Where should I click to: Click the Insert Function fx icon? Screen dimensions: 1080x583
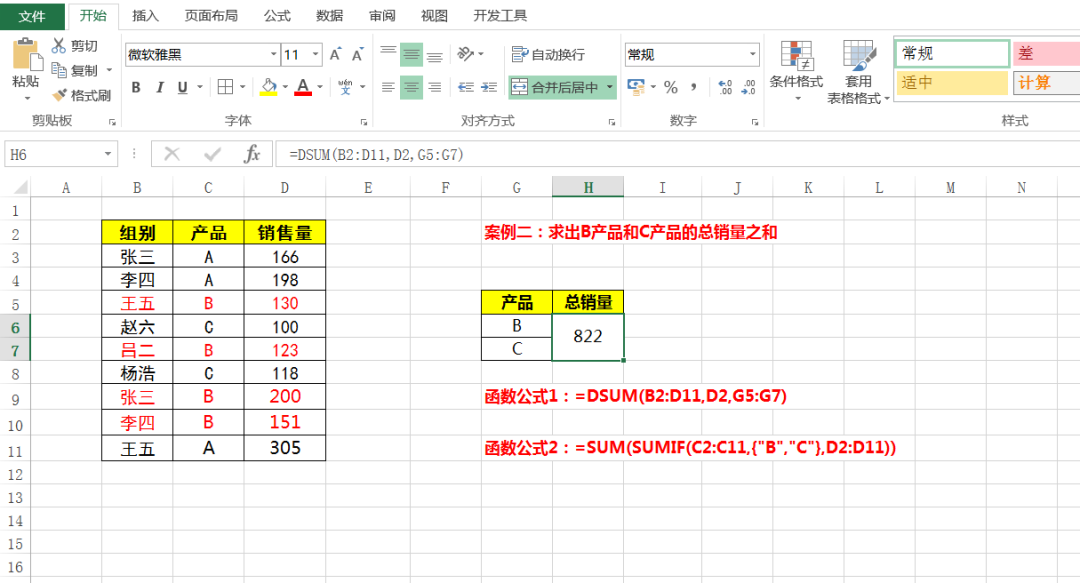252,154
